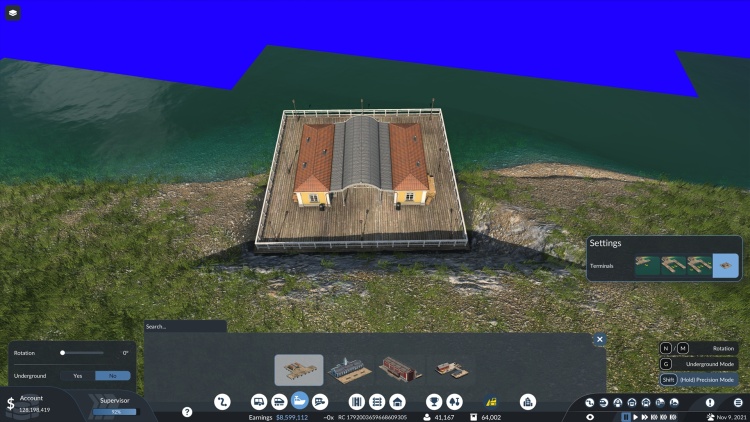Open the vehicle list train icon in bottom-right panel

(x=604, y=402)
